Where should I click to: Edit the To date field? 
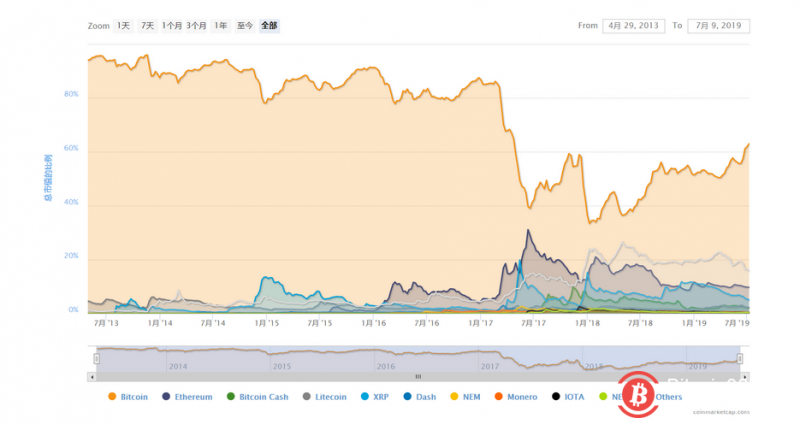pyautogui.click(x=718, y=26)
